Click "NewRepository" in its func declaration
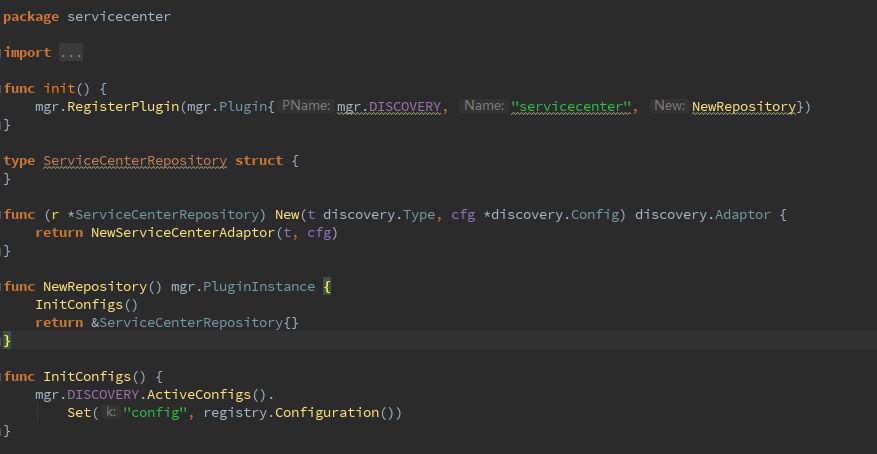The width and height of the screenshot is (877, 454). pos(95,286)
